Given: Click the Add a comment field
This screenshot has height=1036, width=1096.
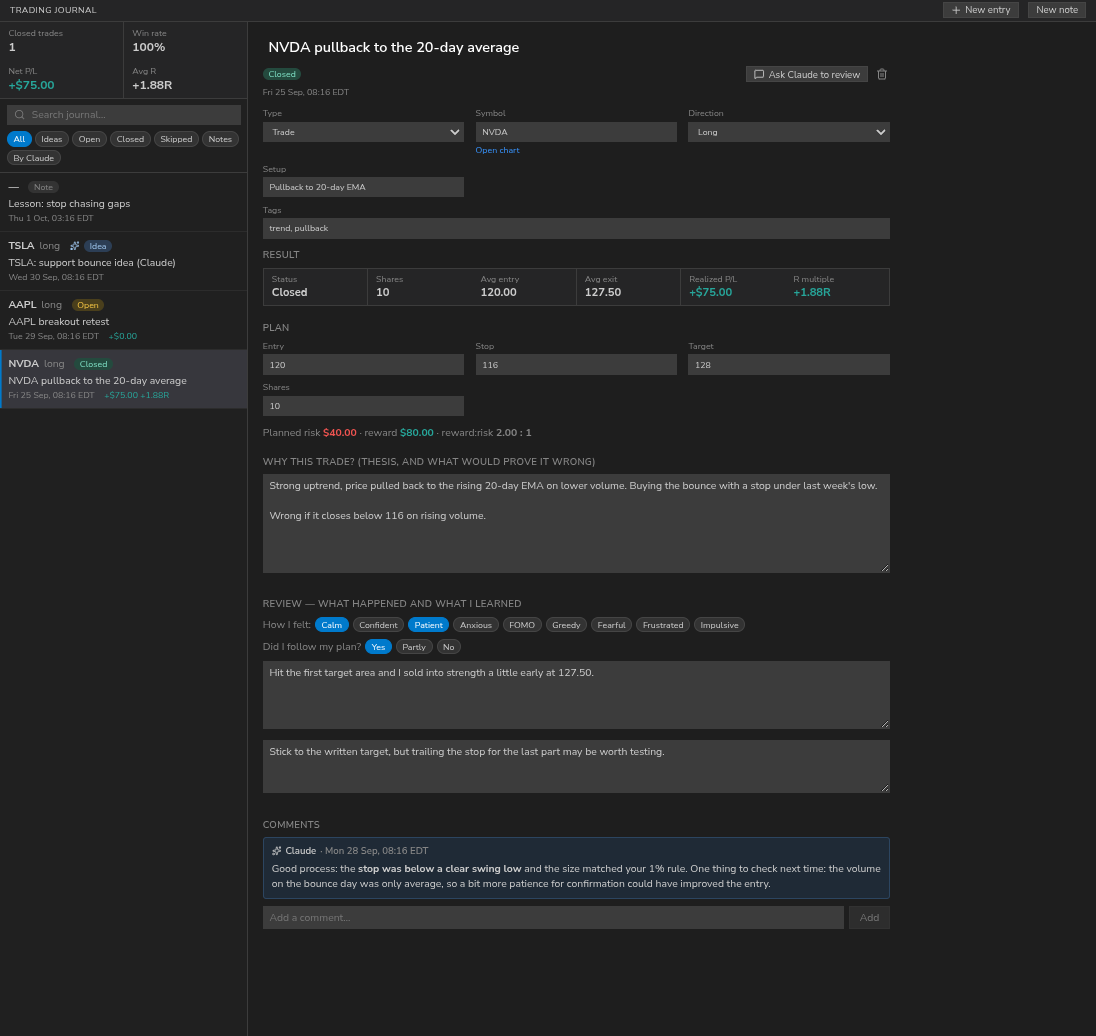Looking at the screenshot, I should coord(553,918).
